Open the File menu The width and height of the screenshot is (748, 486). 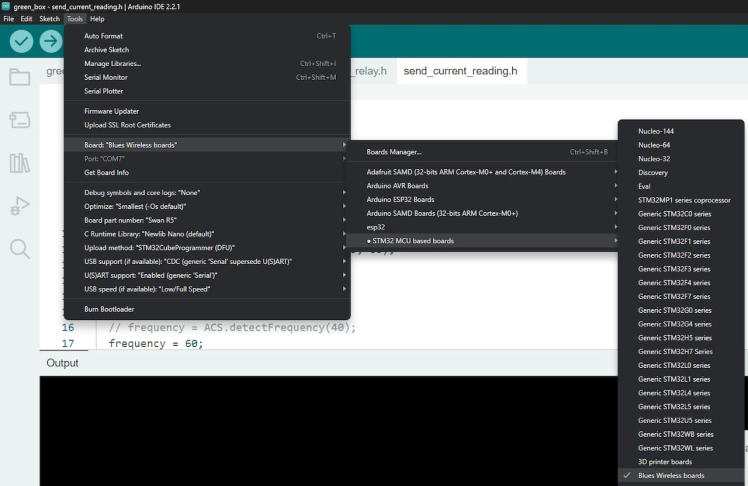[x=9, y=19]
